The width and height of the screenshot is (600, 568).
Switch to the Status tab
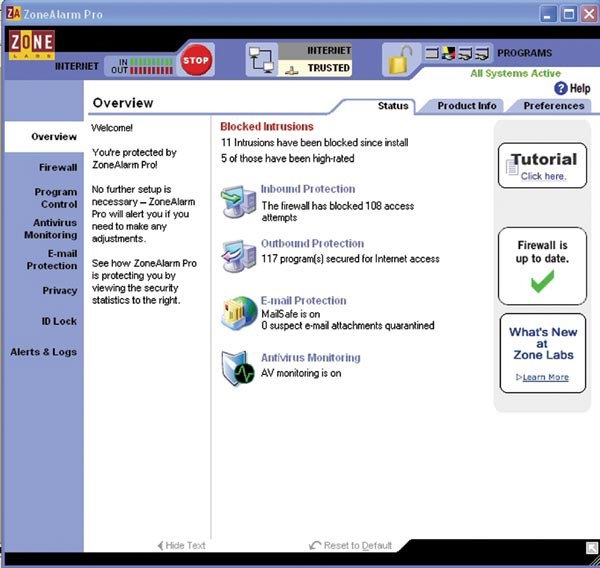(393, 106)
